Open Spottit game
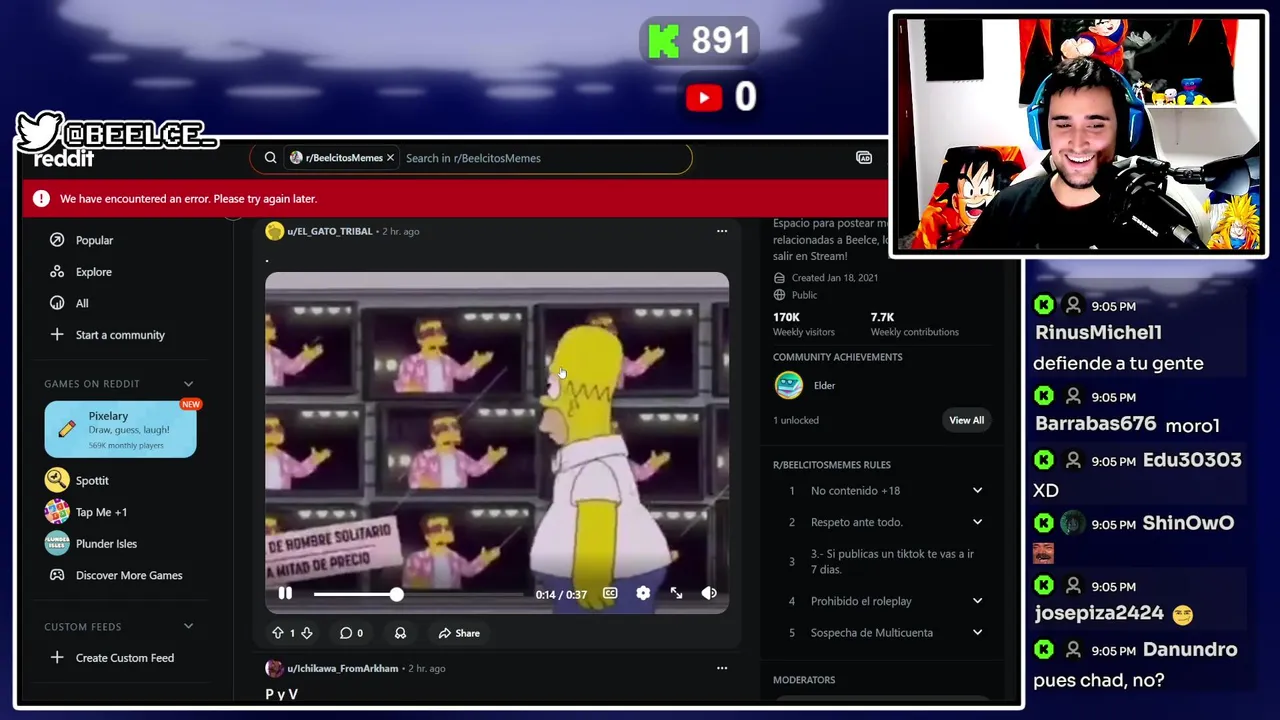The width and height of the screenshot is (1280, 720). coord(92,480)
